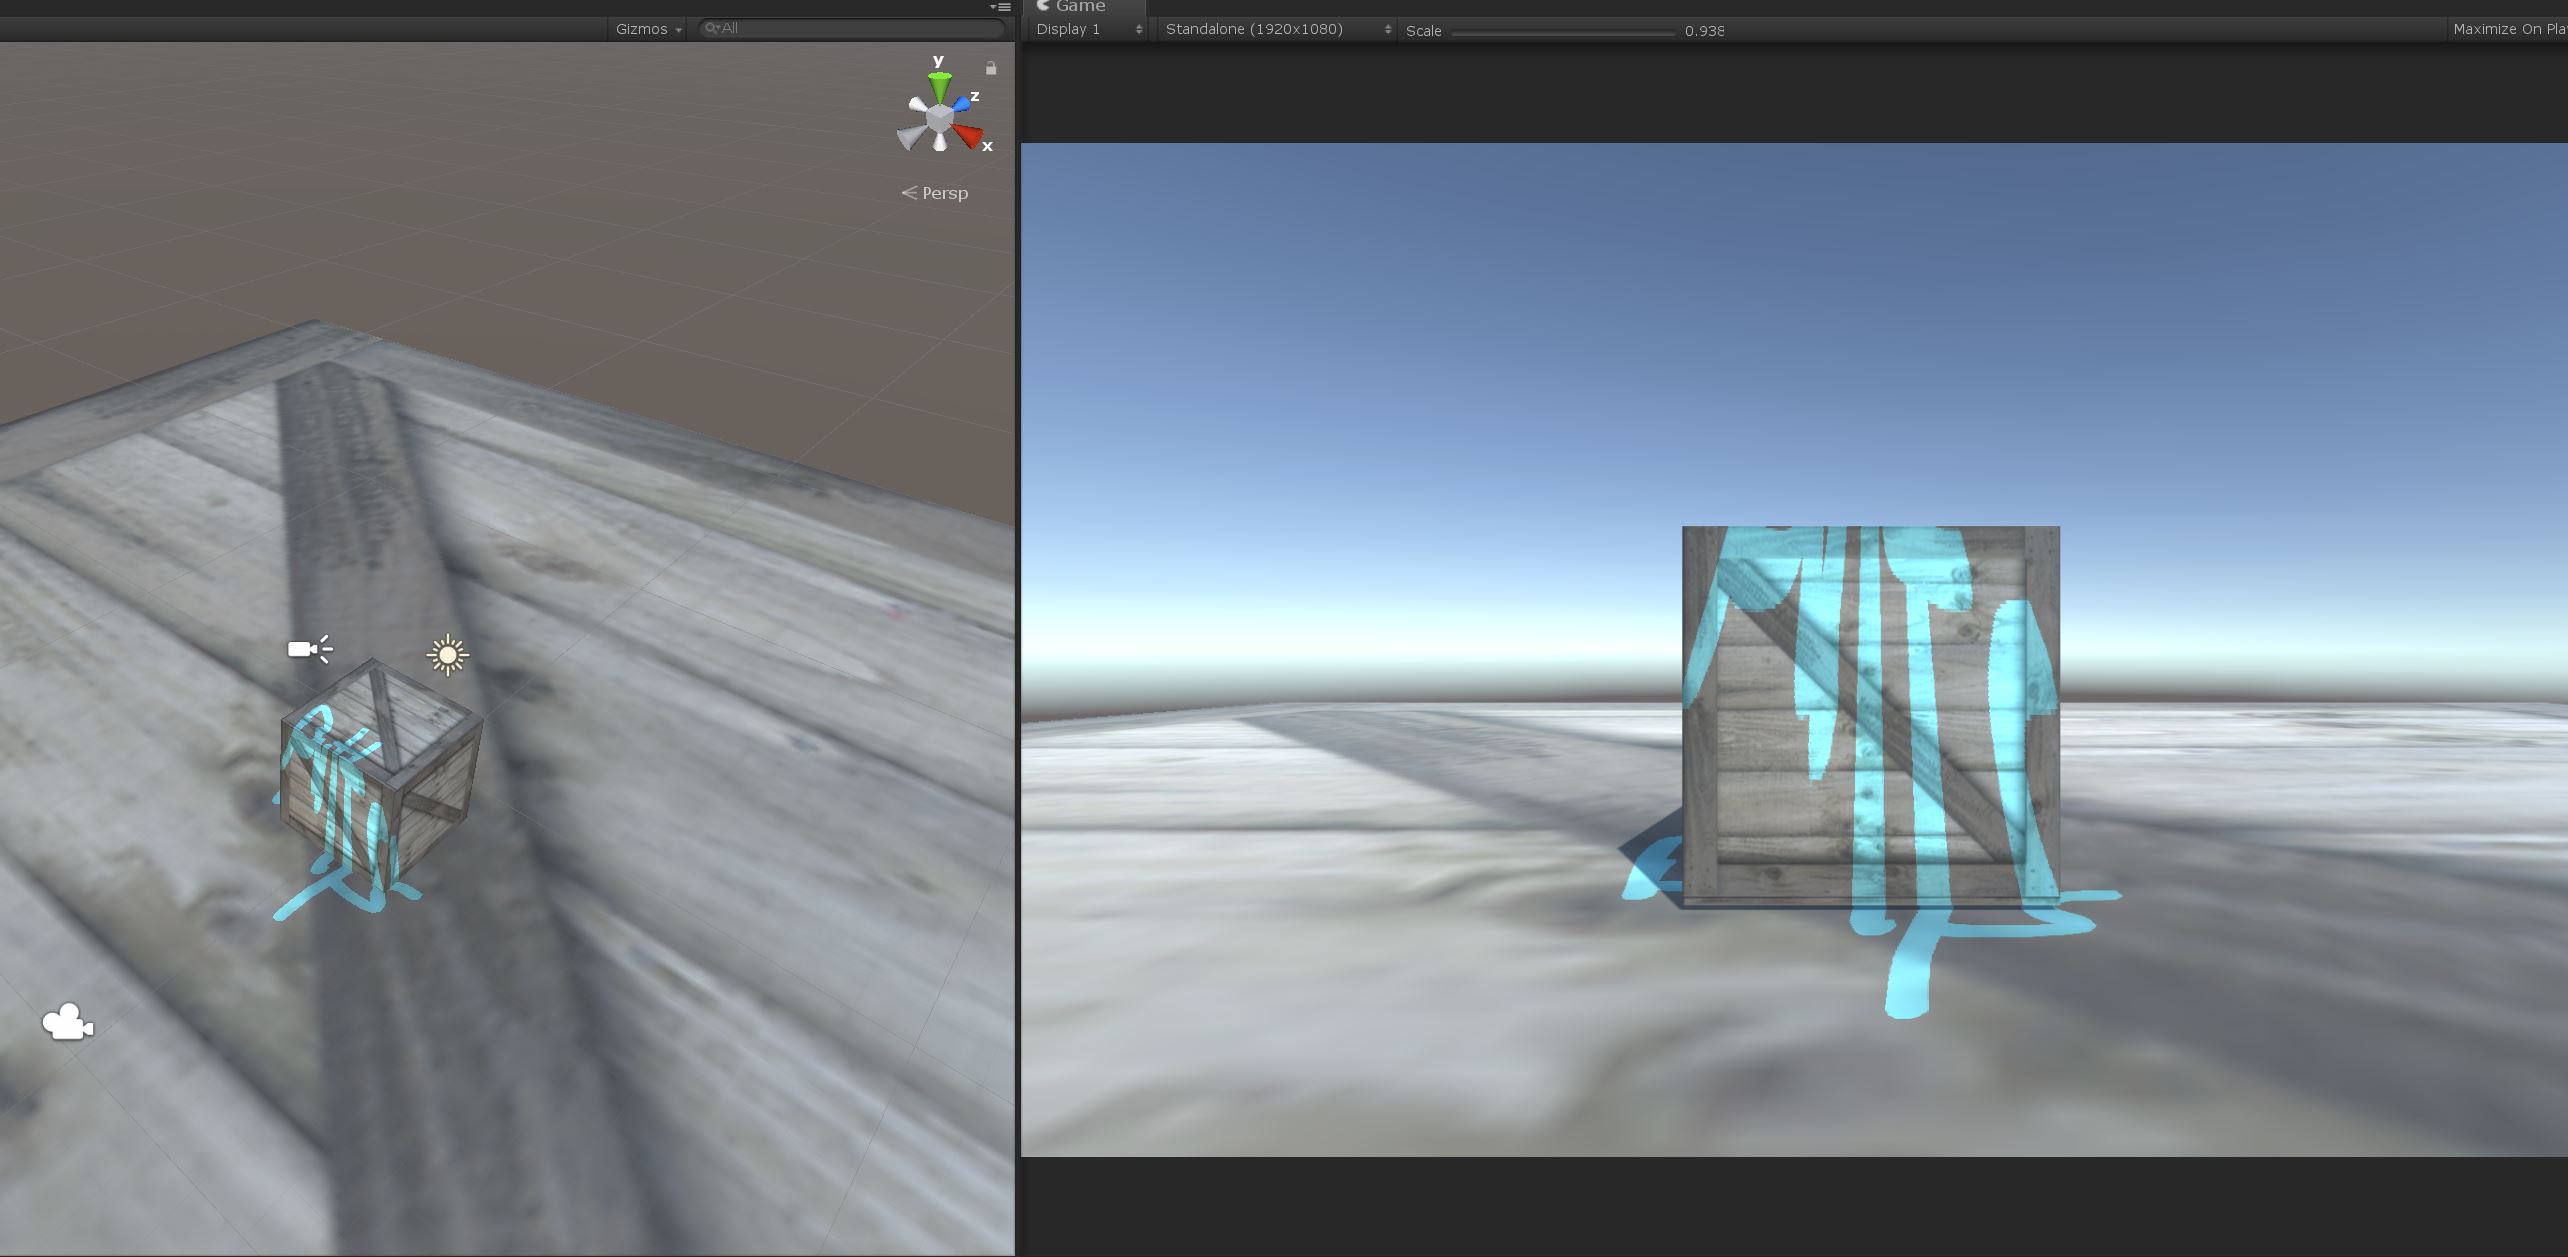The width and height of the screenshot is (2568, 1257).
Task: Open the Gizmos dropdown
Action: click(x=648, y=29)
